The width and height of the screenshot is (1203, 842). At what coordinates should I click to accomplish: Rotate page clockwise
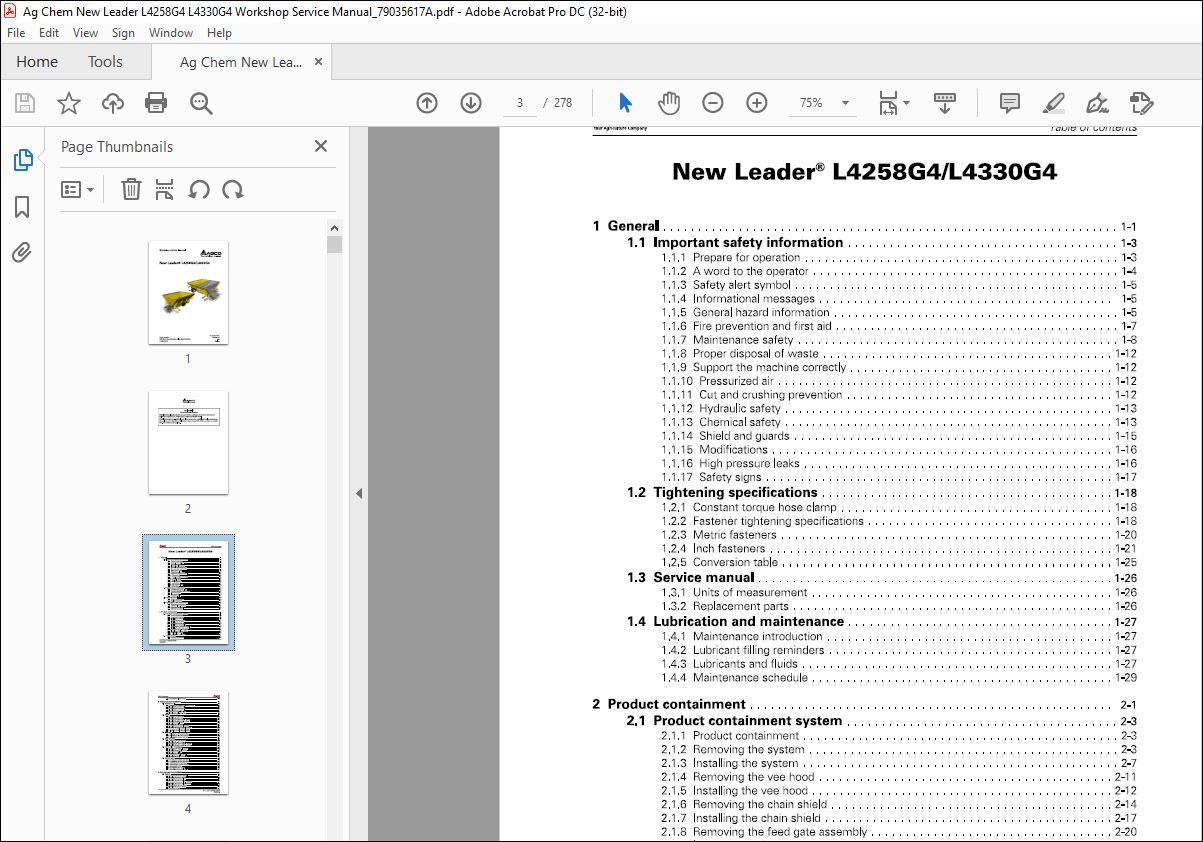[x=233, y=189]
